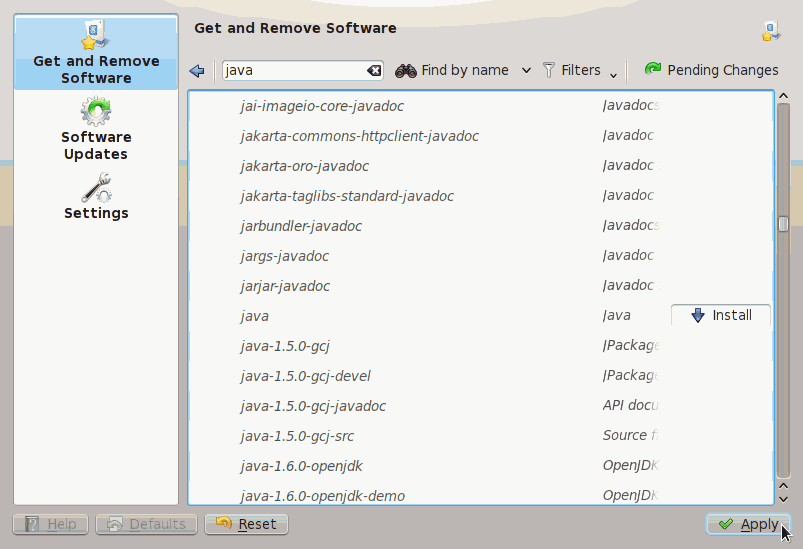803x549 pixels.
Task: Open the Software Updates section
Action: click(96, 129)
